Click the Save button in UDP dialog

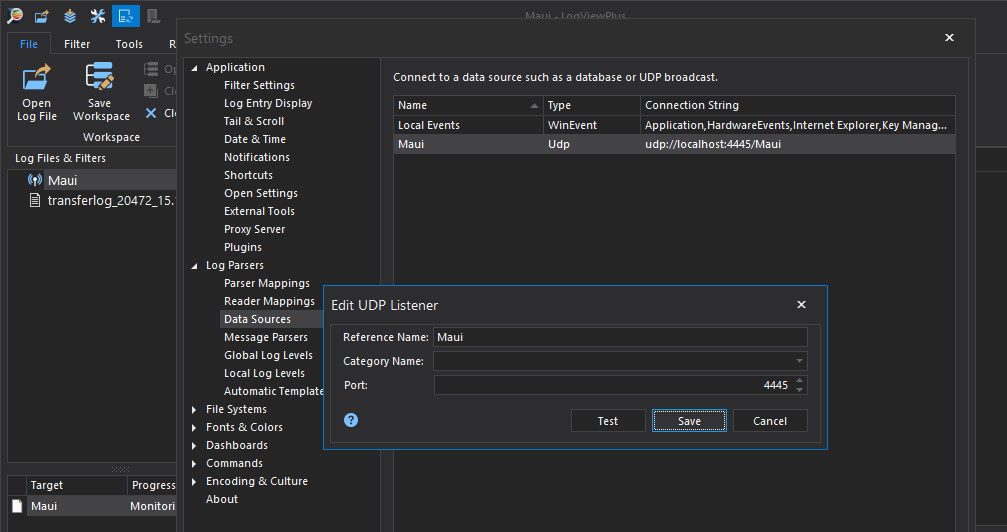coord(689,421)
